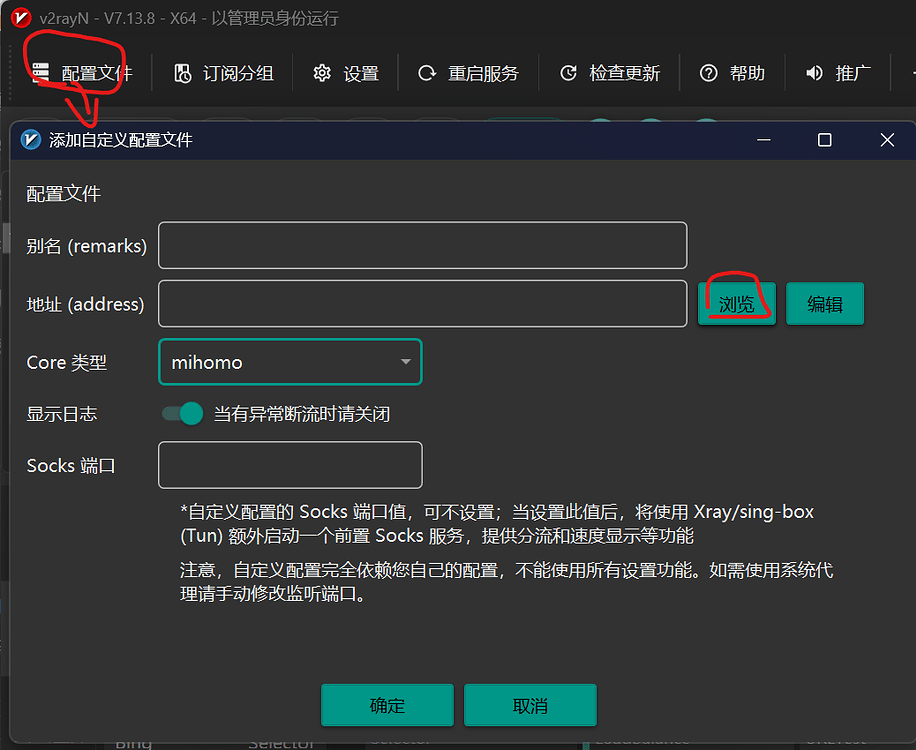Click the 地址 (address) label
Screen dimensions: 916x750
pyautogui.click(x=85, y=304)
